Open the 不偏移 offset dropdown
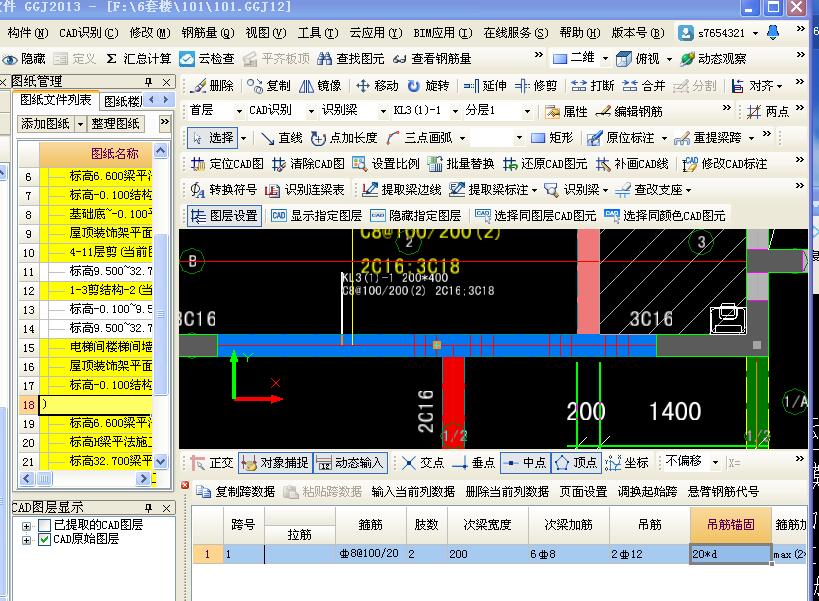819x601 pixels. point(716,463)
